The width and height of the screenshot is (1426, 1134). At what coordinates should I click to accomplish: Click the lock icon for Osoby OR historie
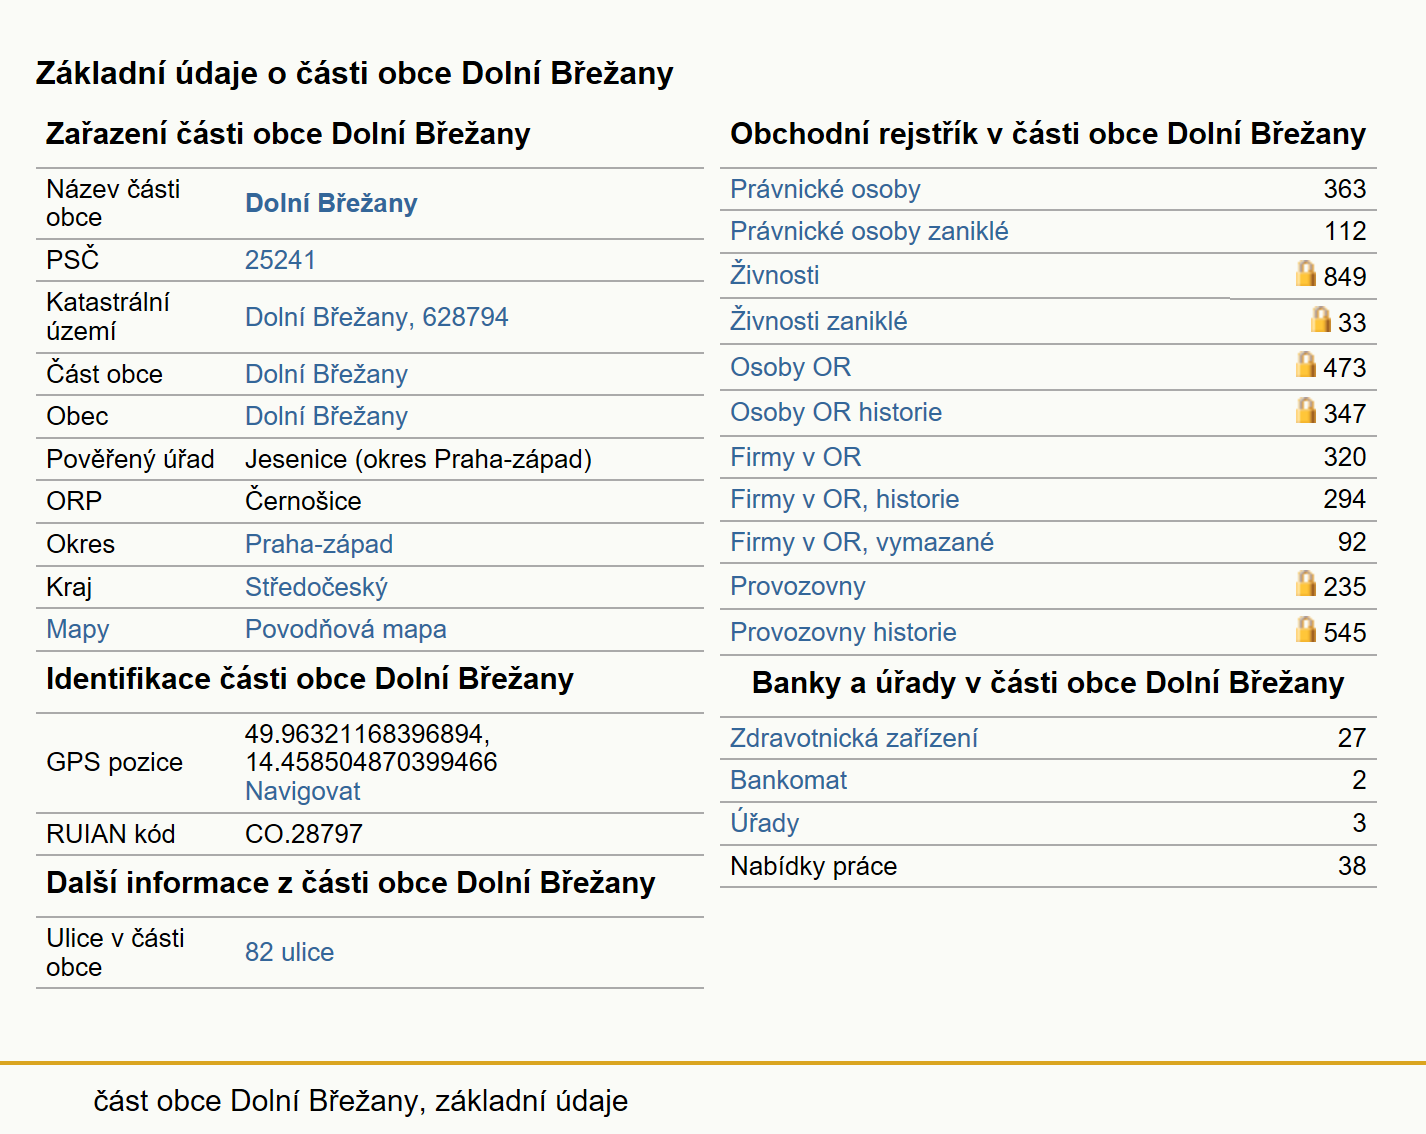point(1305,410)
